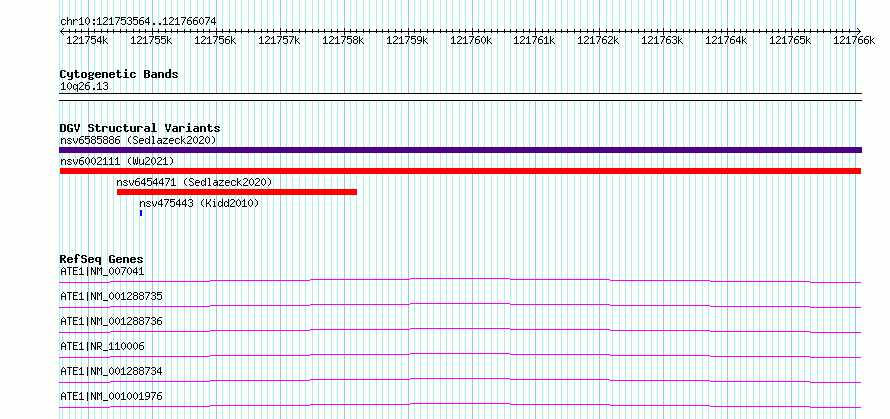
Task: Open transcript ATE1|NM_001288734 label
Action: (x=111, y=371)
